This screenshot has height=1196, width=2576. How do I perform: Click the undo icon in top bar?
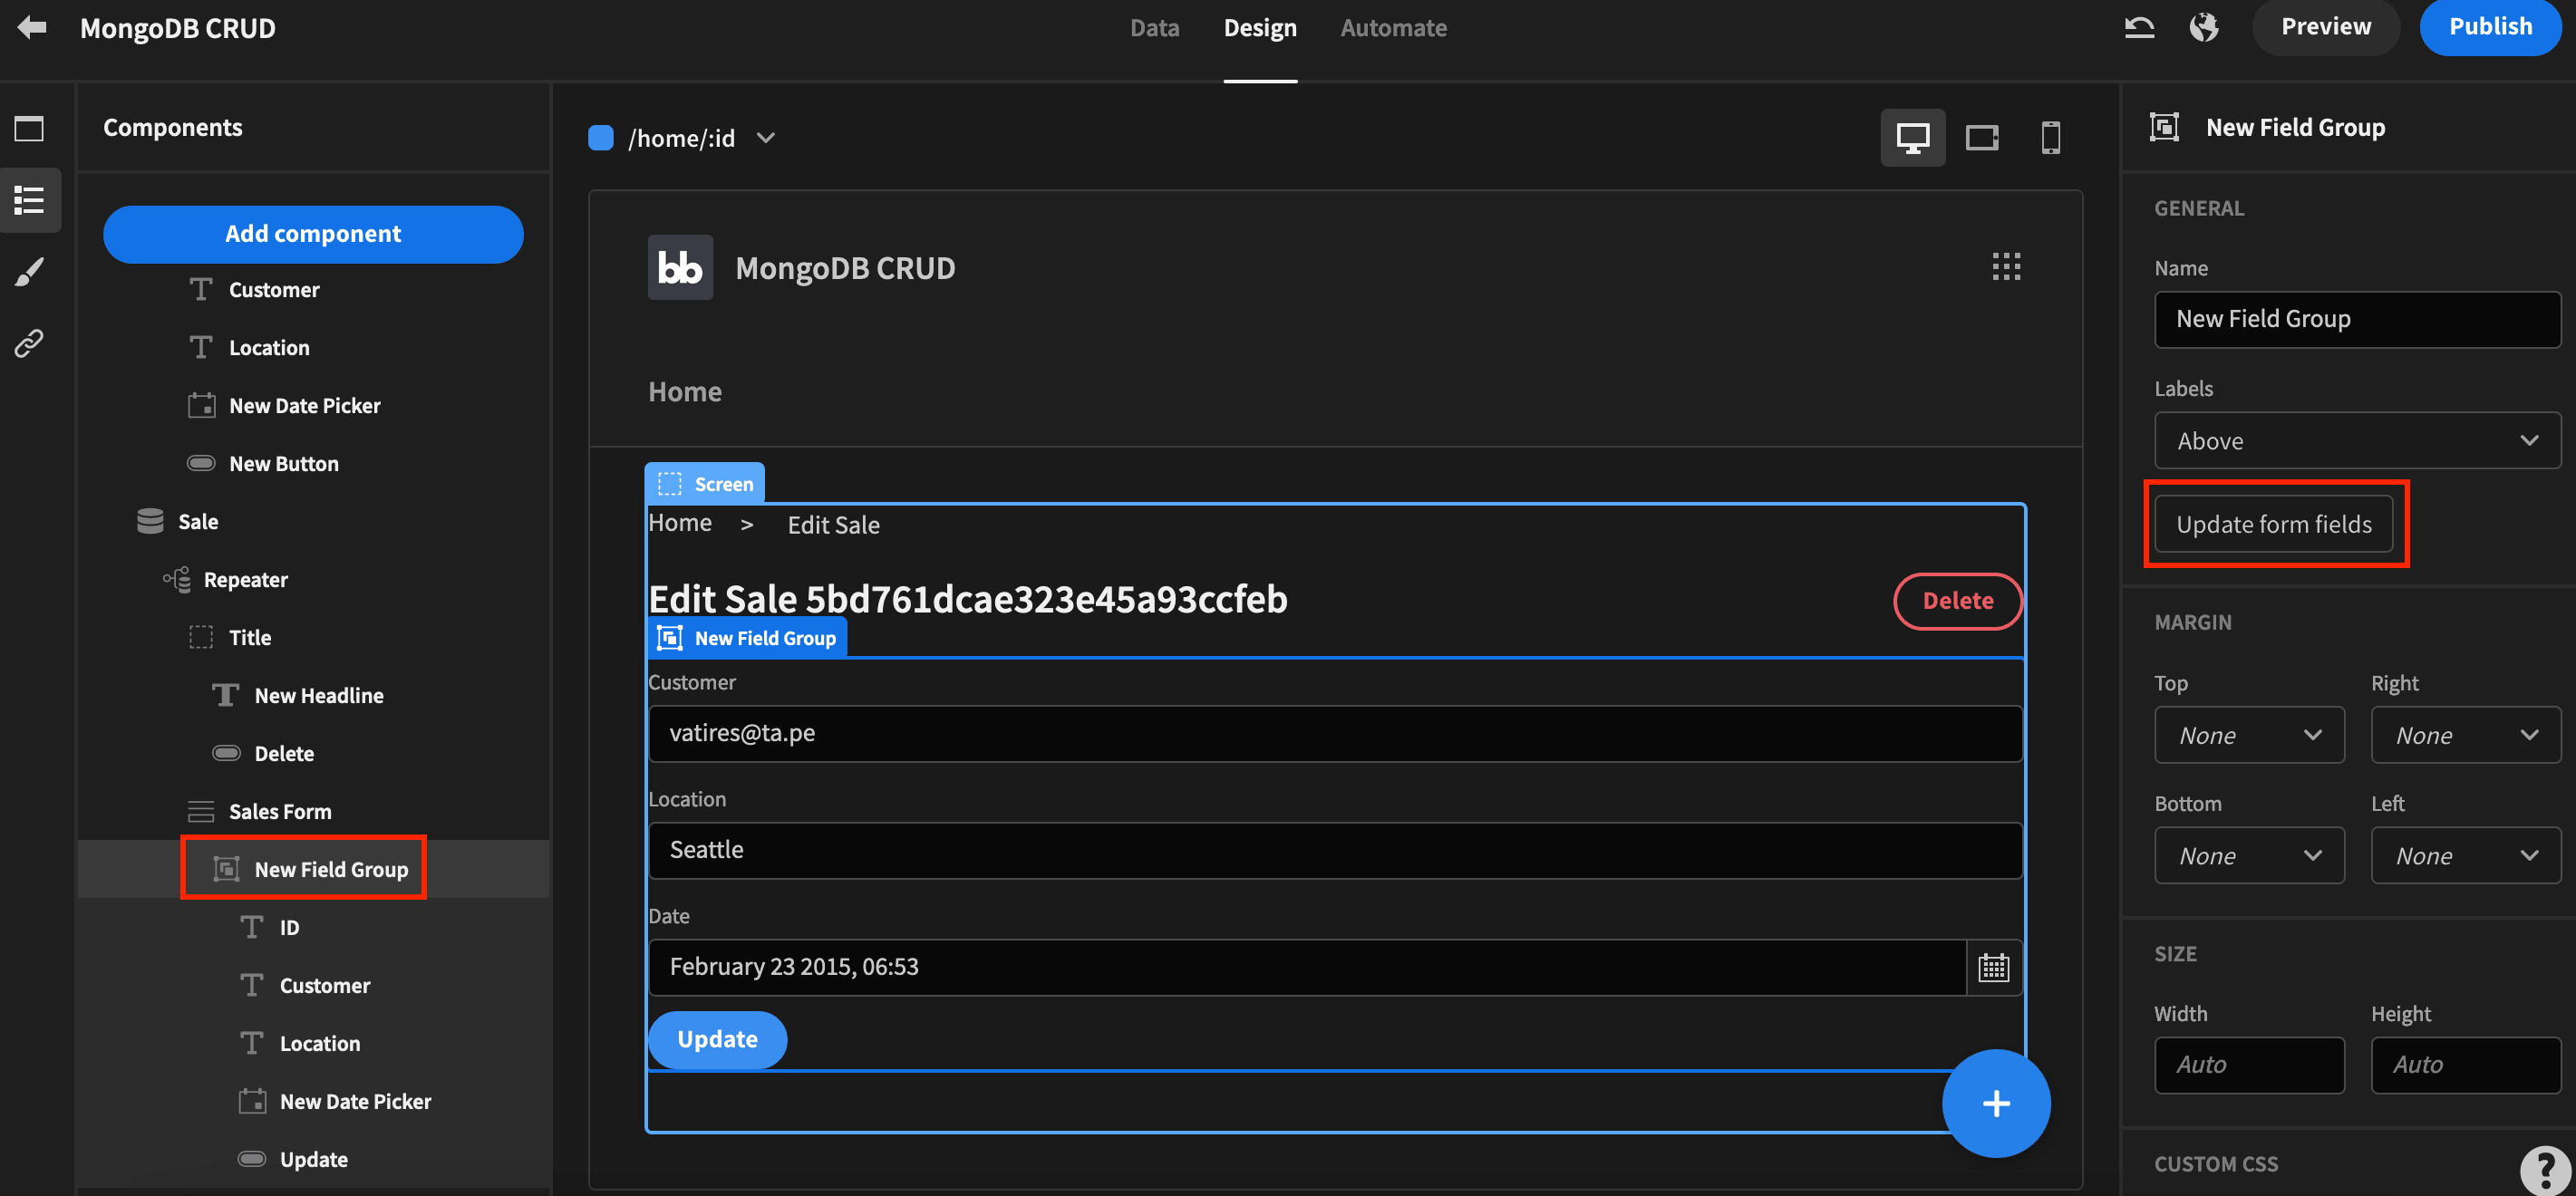[x=2139, y=27]
